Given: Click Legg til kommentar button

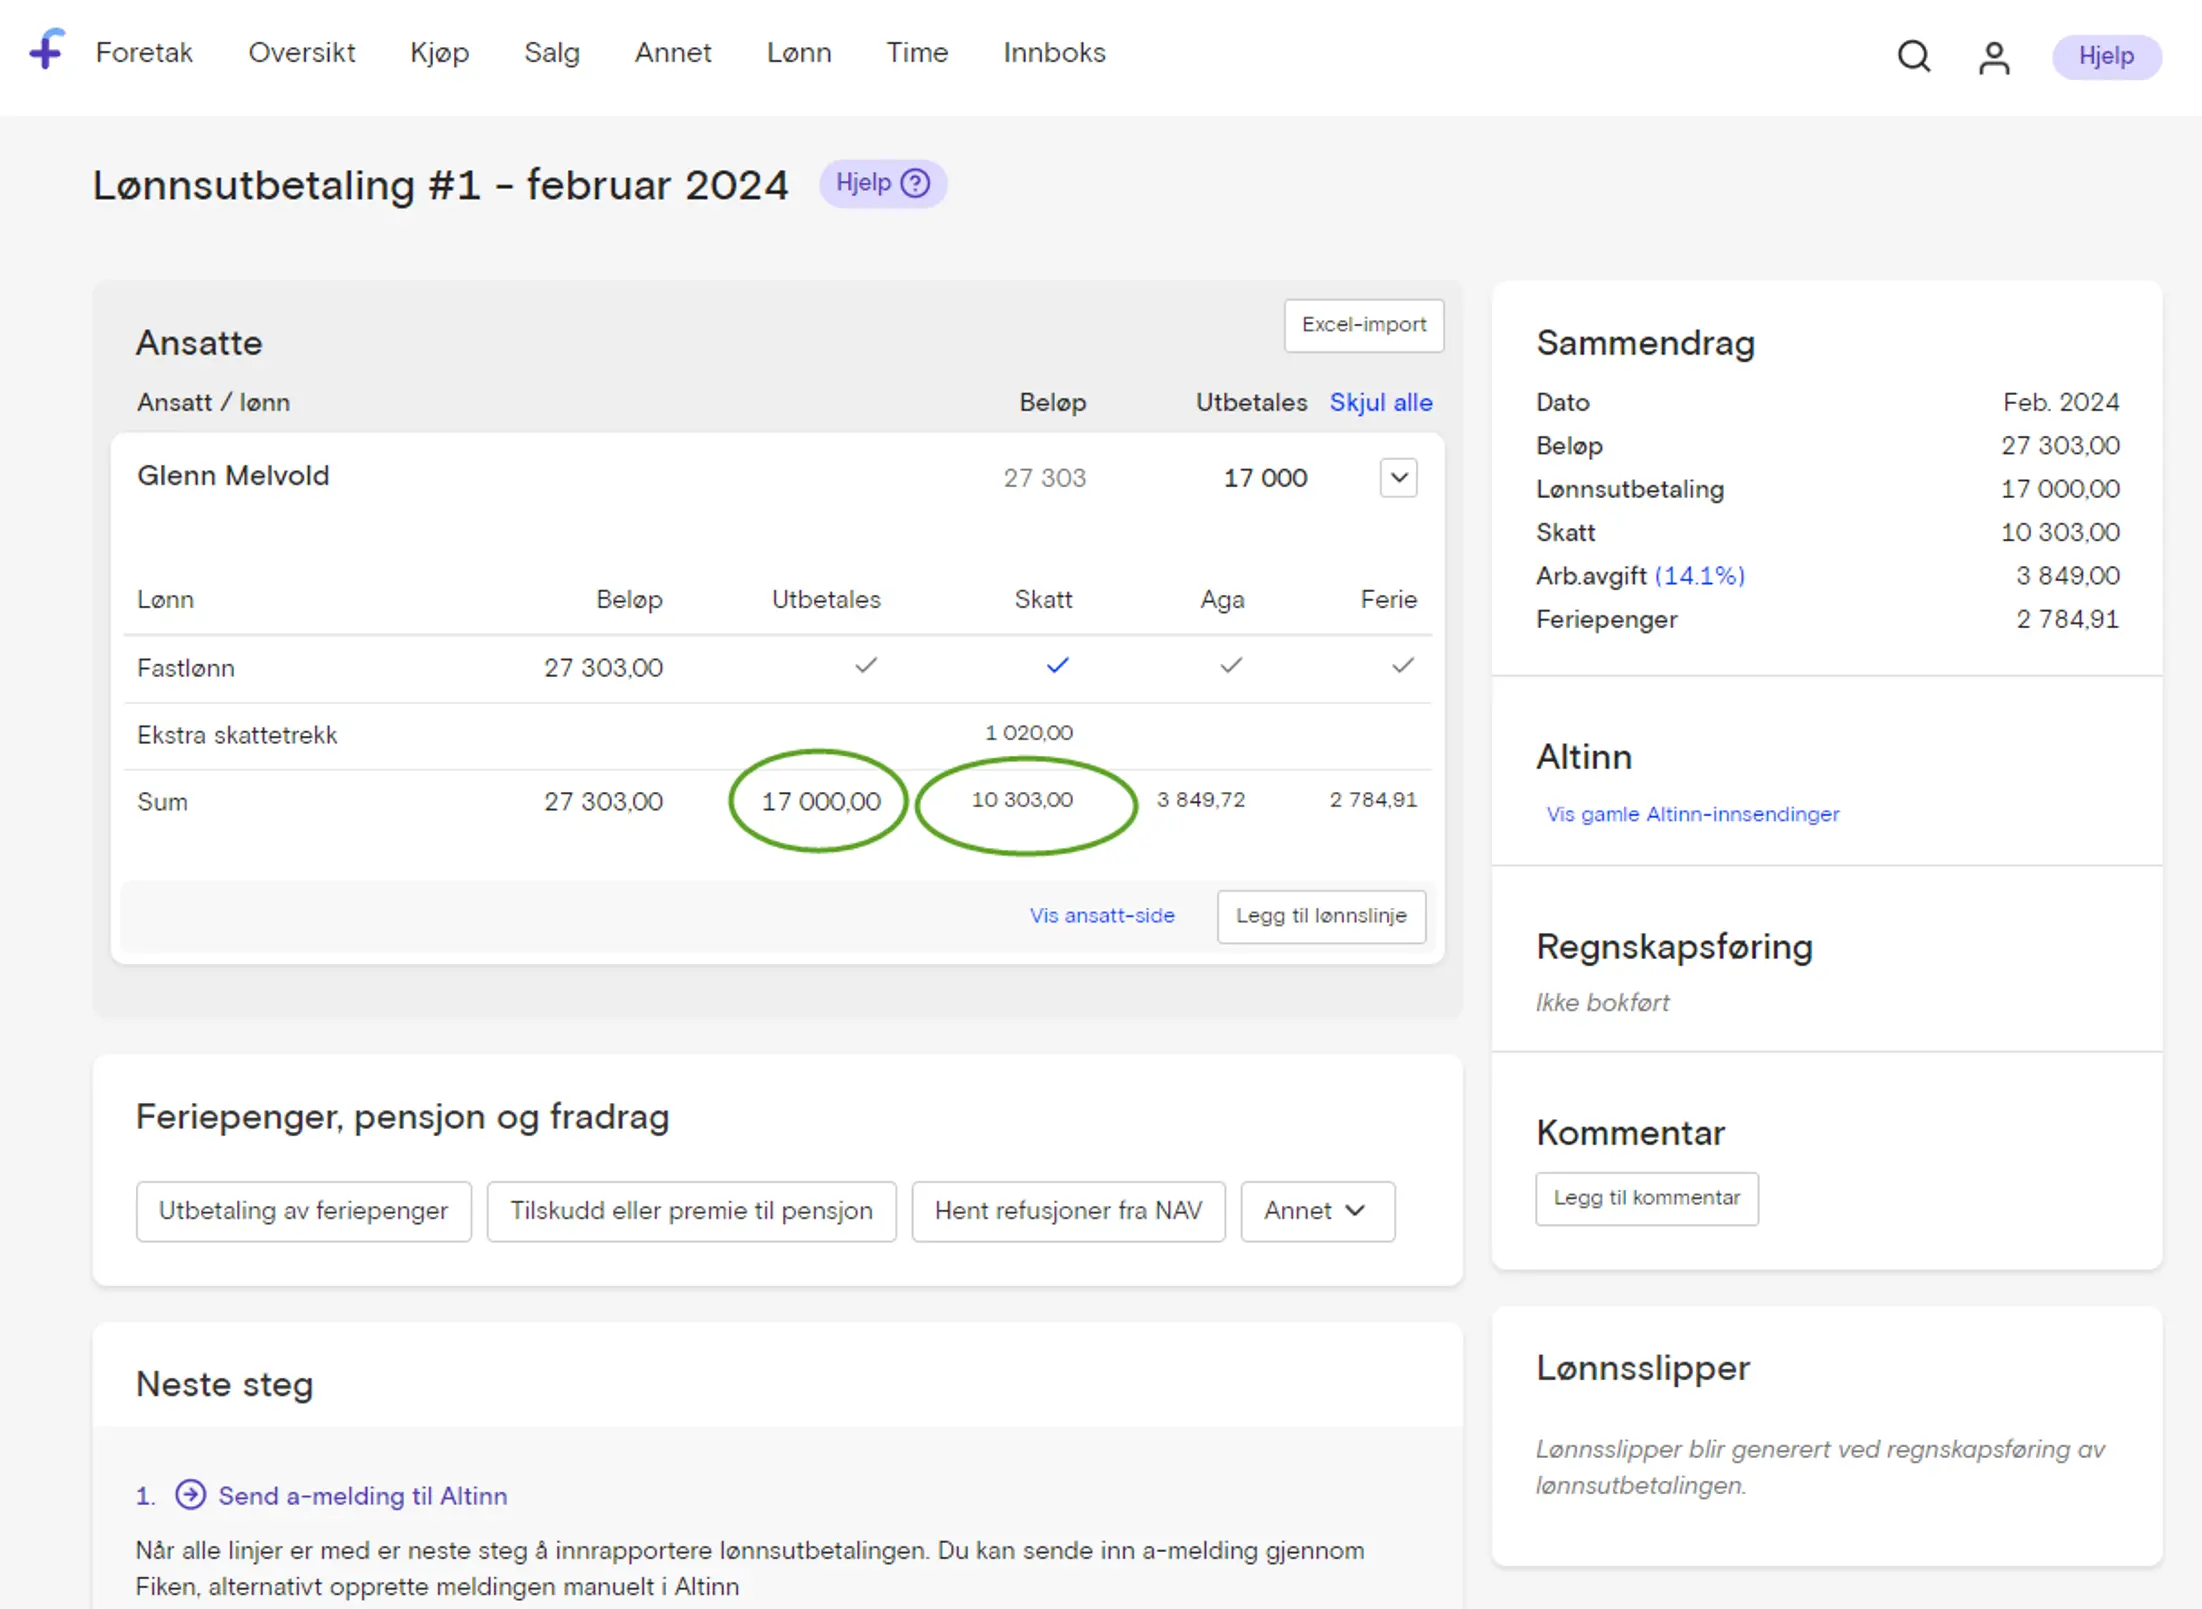Looking at the screenshot, I should [1646, 1198].
